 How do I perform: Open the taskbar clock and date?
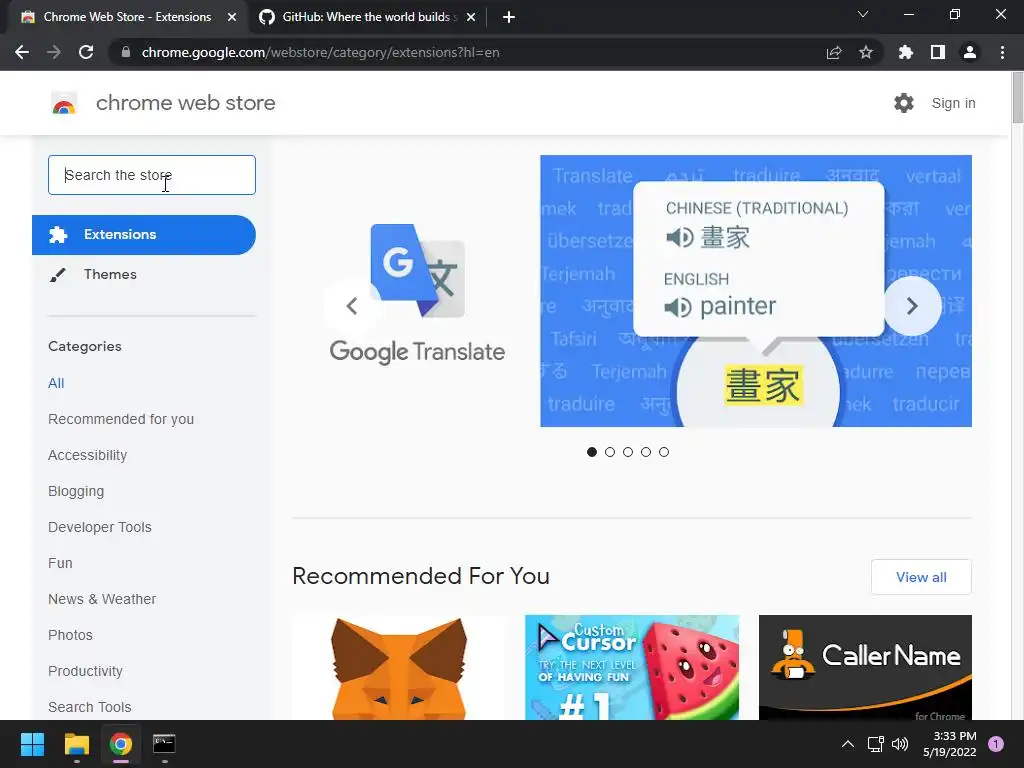pos(950,744)
